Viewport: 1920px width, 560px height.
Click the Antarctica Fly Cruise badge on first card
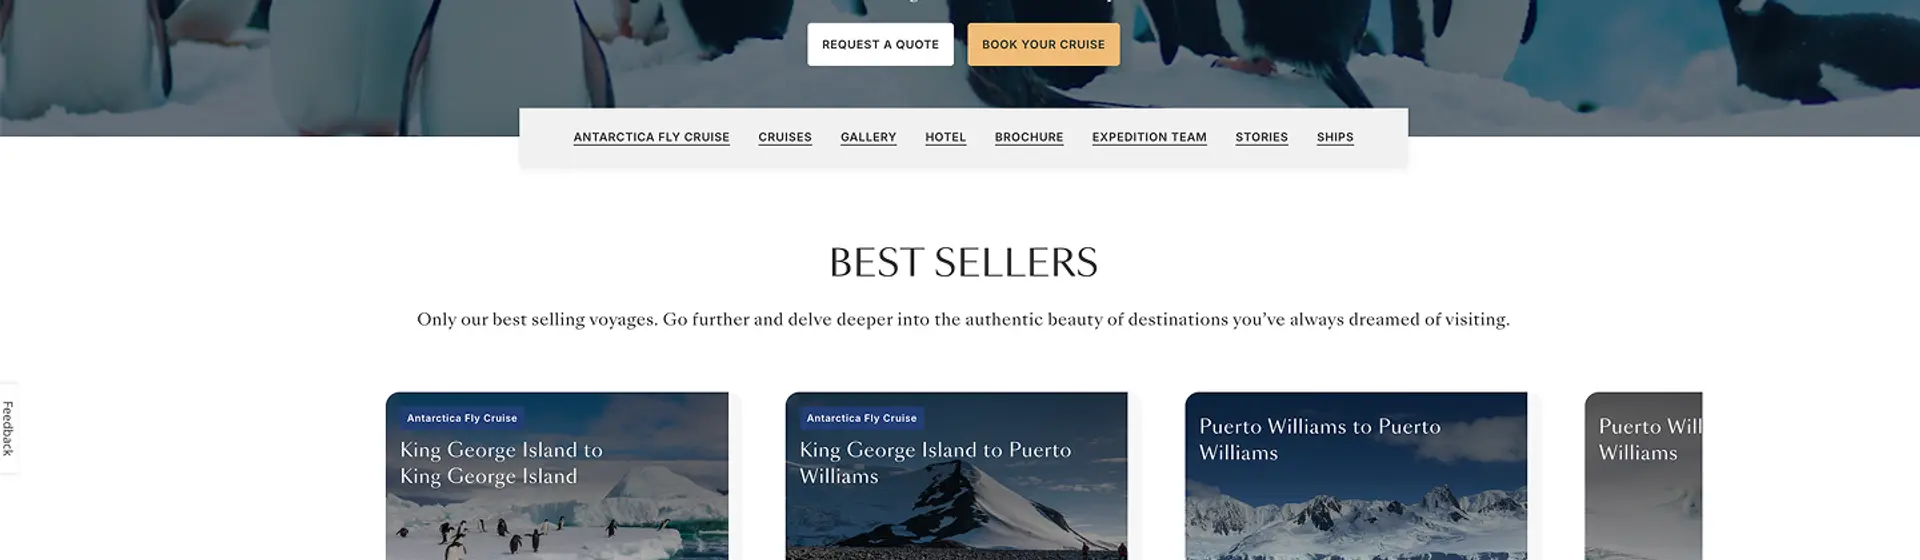462,418
